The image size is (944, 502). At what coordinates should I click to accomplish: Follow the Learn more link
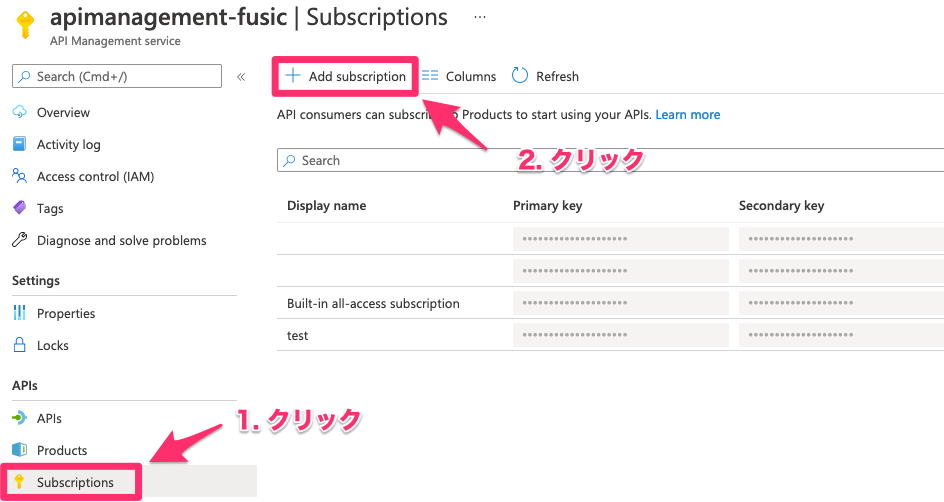click(688, 115)
